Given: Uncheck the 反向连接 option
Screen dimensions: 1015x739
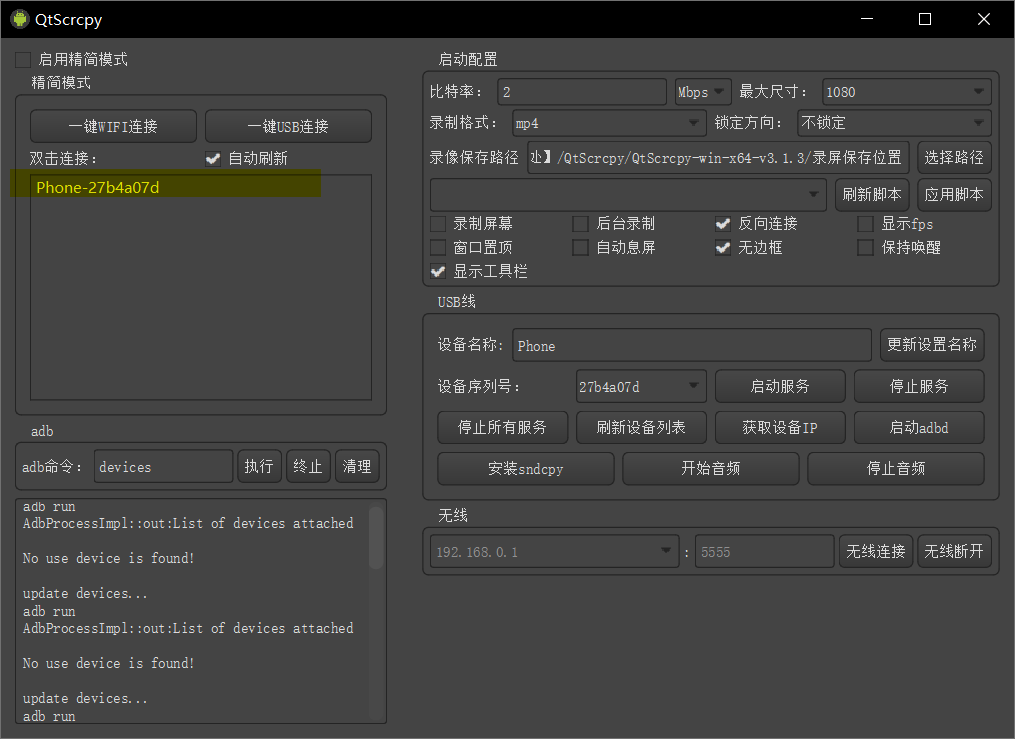Looking at the screenshot, I should pyautogui.click(x=723, y=224).
